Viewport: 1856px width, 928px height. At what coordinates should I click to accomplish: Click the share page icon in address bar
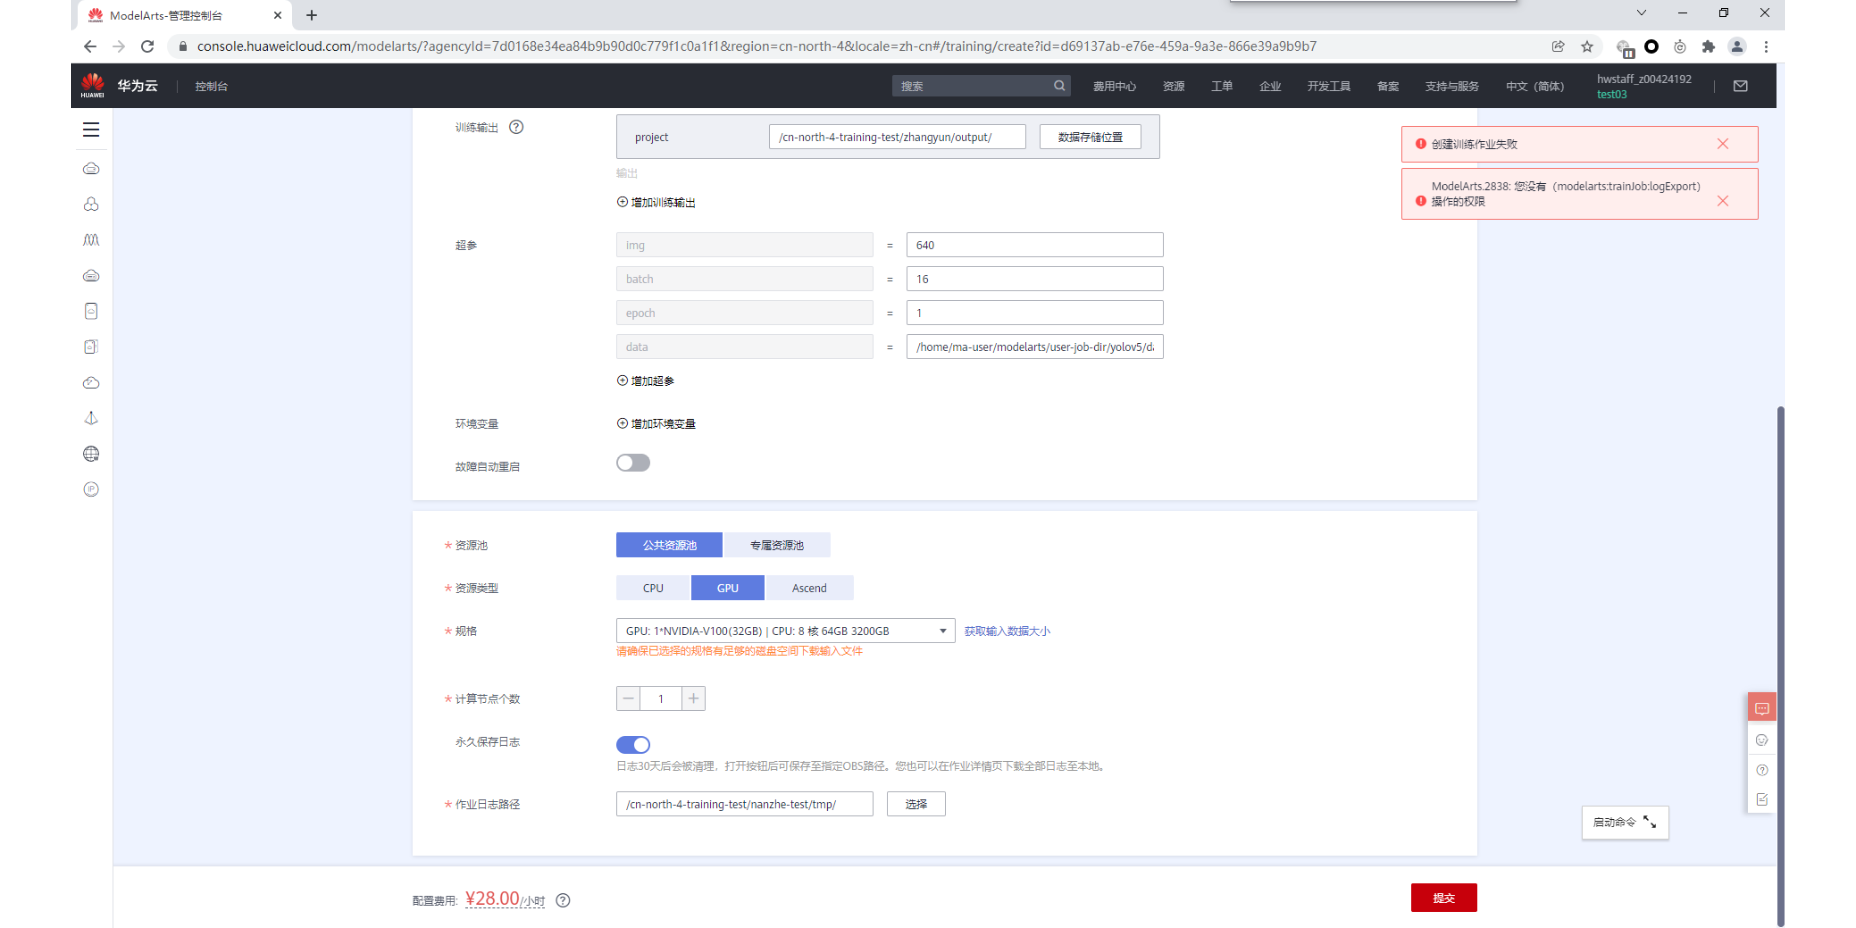pyautogui.click(x=1558, y=46)
